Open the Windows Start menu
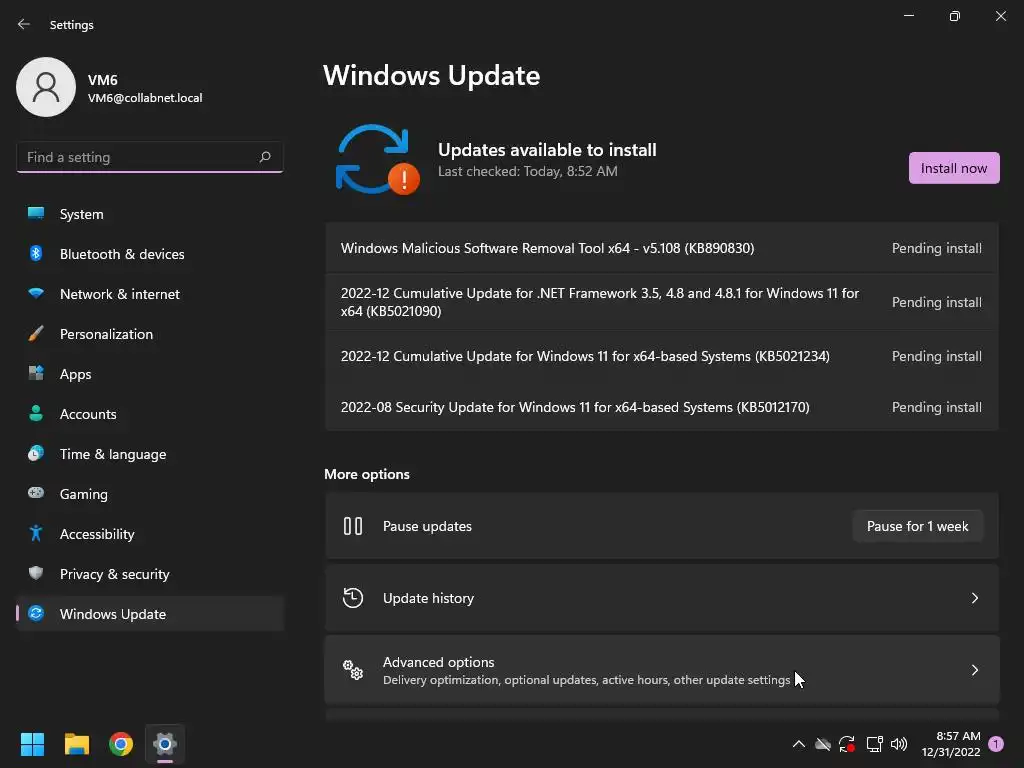 pos(32,744)
